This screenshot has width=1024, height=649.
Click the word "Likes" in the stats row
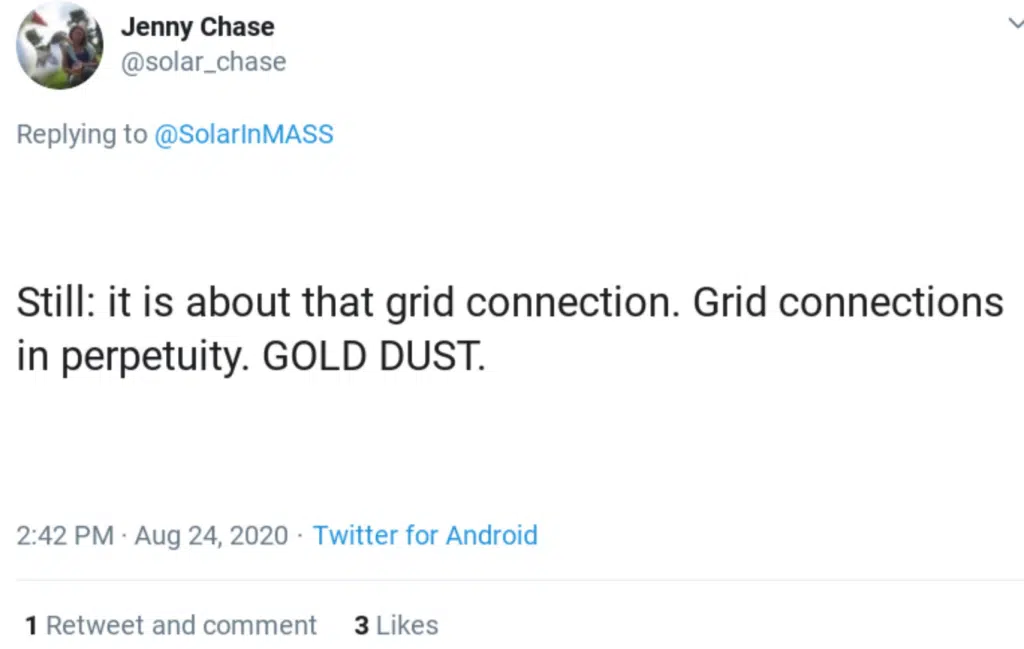click(x=407, y=626)
